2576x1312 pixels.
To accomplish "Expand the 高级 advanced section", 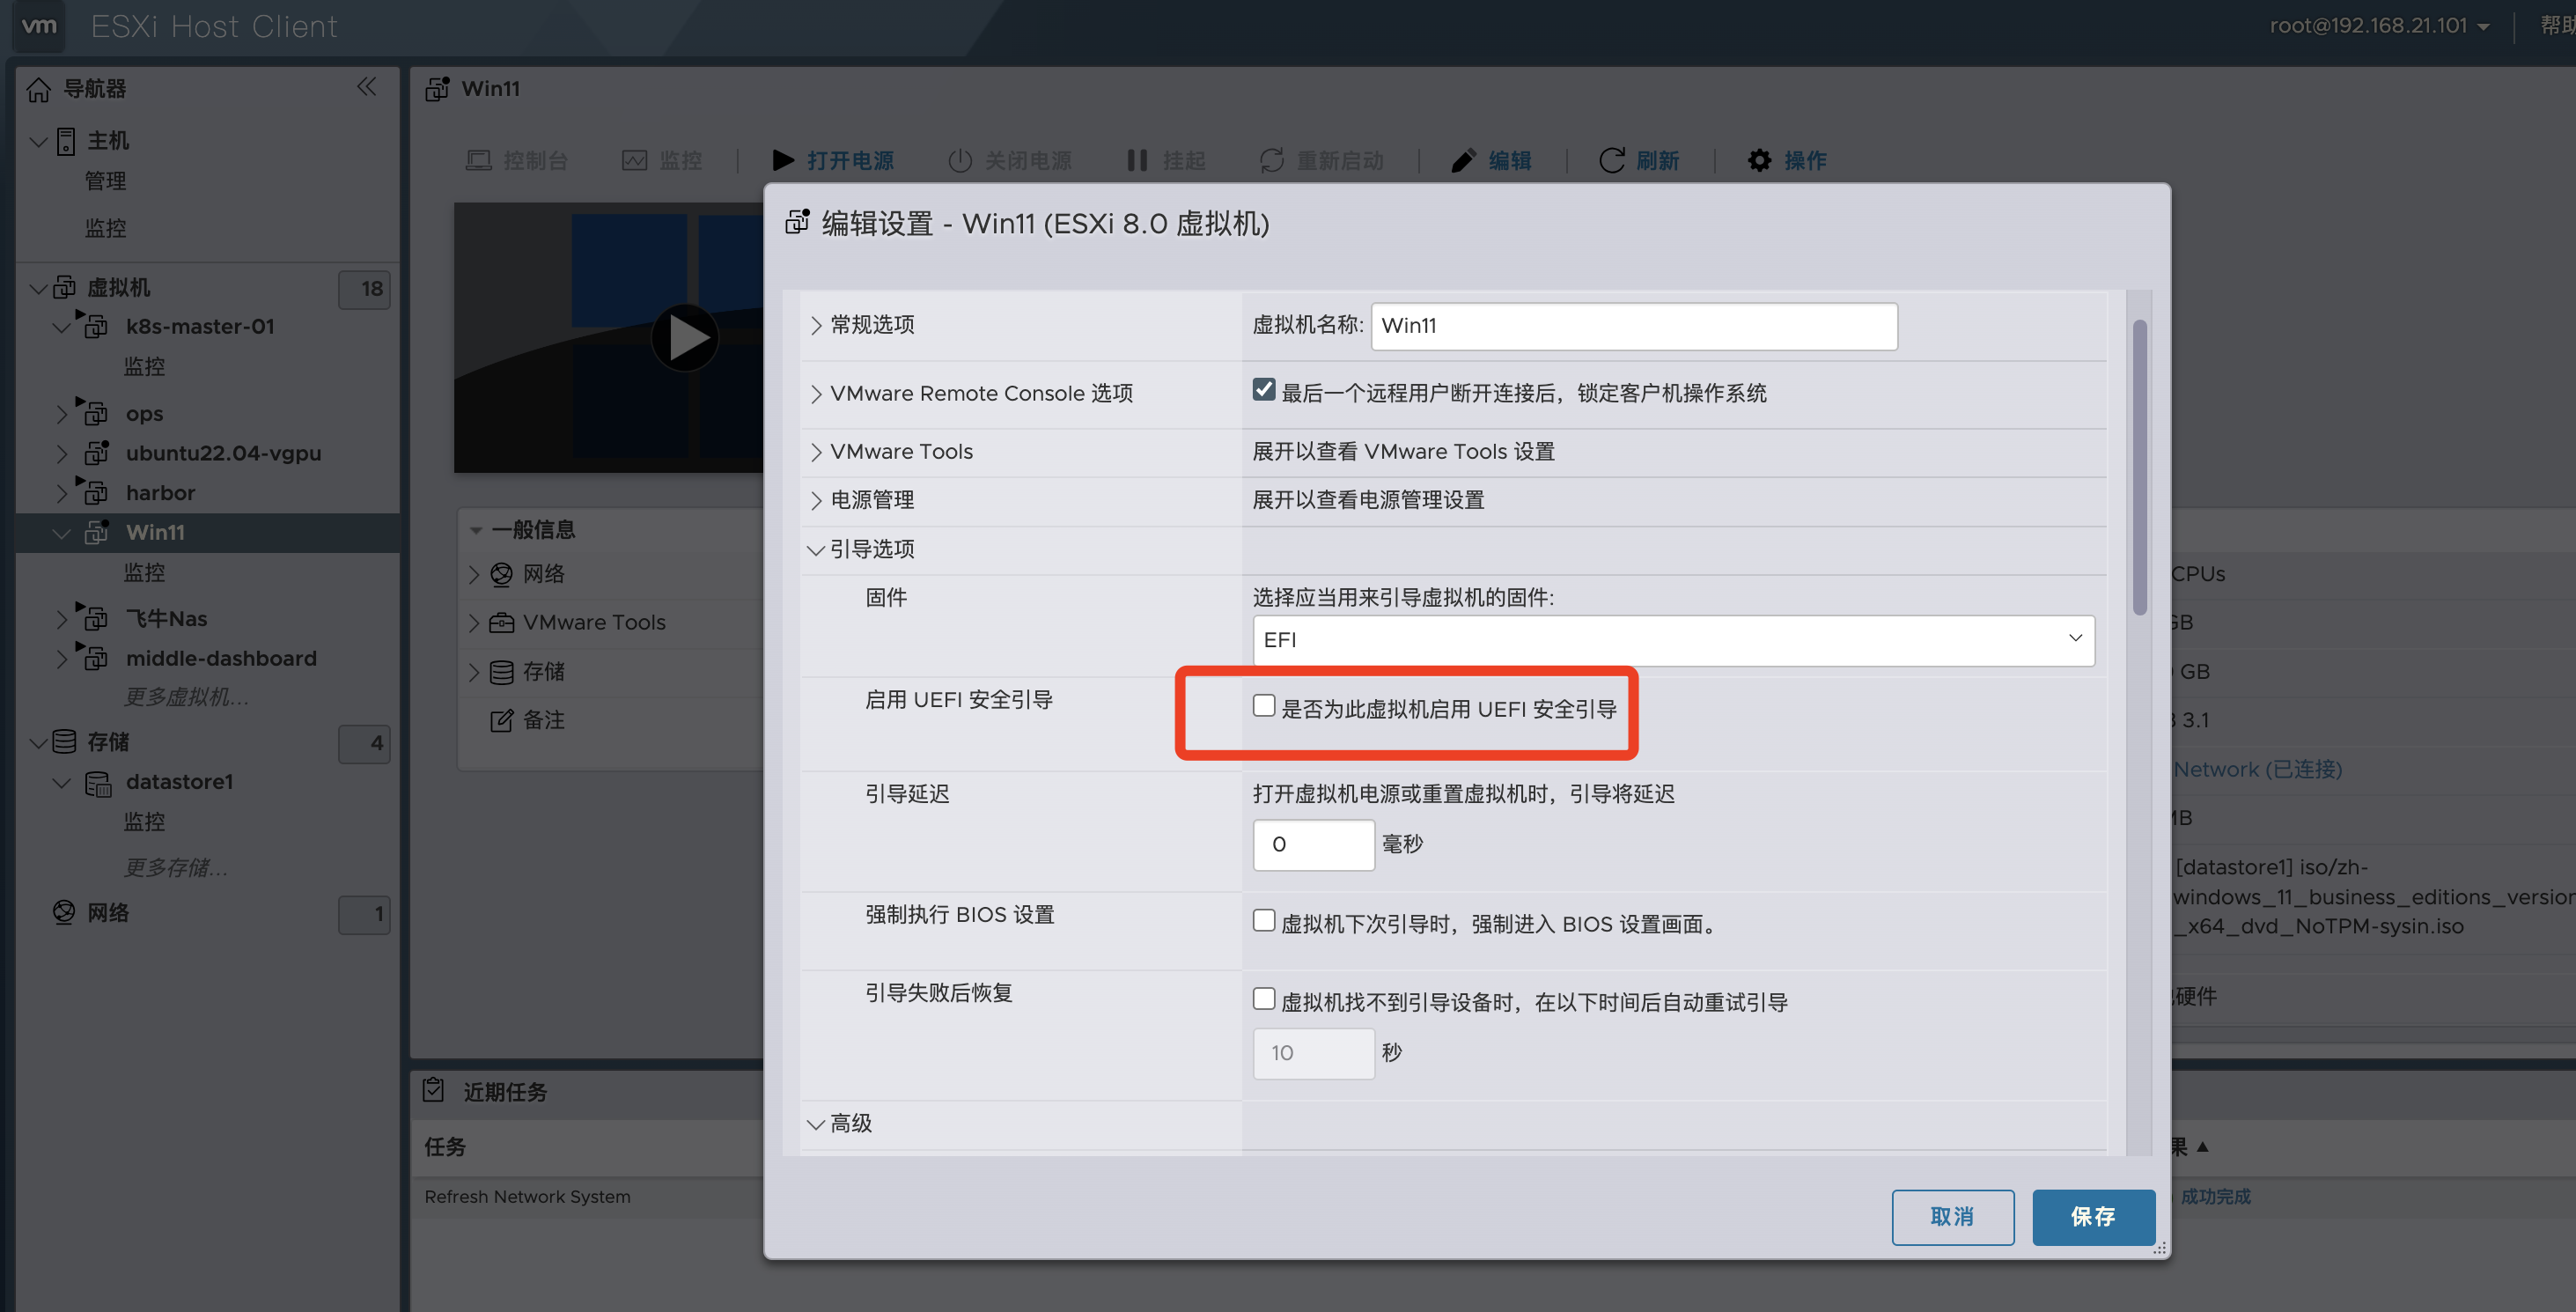I will coord(848,1123).
